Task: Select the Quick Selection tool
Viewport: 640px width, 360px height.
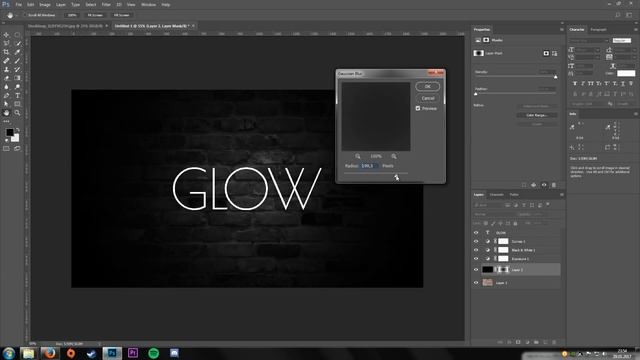Action: (17, 43)
